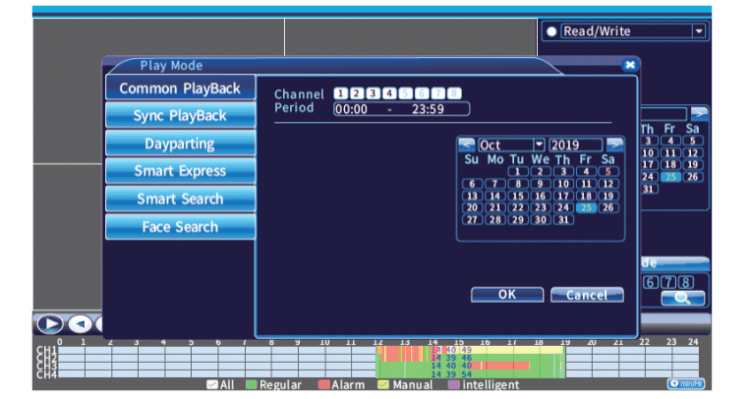750x399 pixels.
Task: Toggle channel 7 in background panel
Action: pyautogui.click(x=668, y=282)
